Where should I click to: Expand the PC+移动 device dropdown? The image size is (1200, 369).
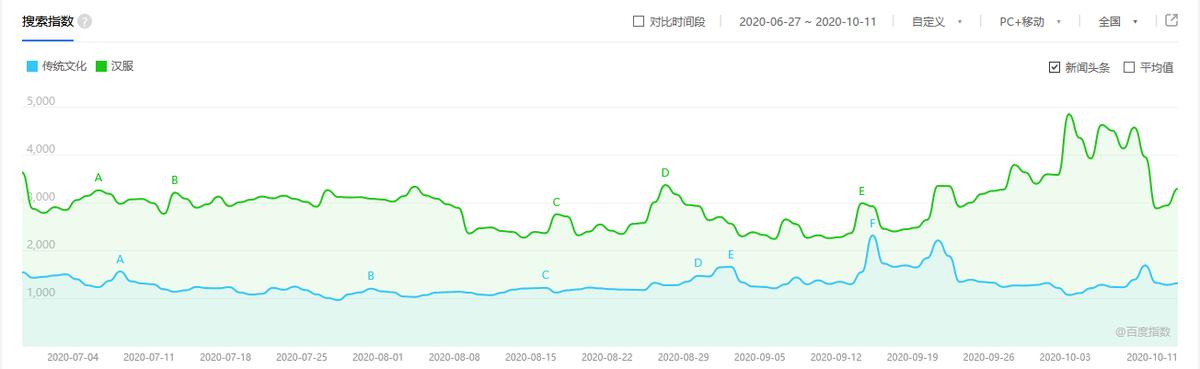(x=1030, y=21)
